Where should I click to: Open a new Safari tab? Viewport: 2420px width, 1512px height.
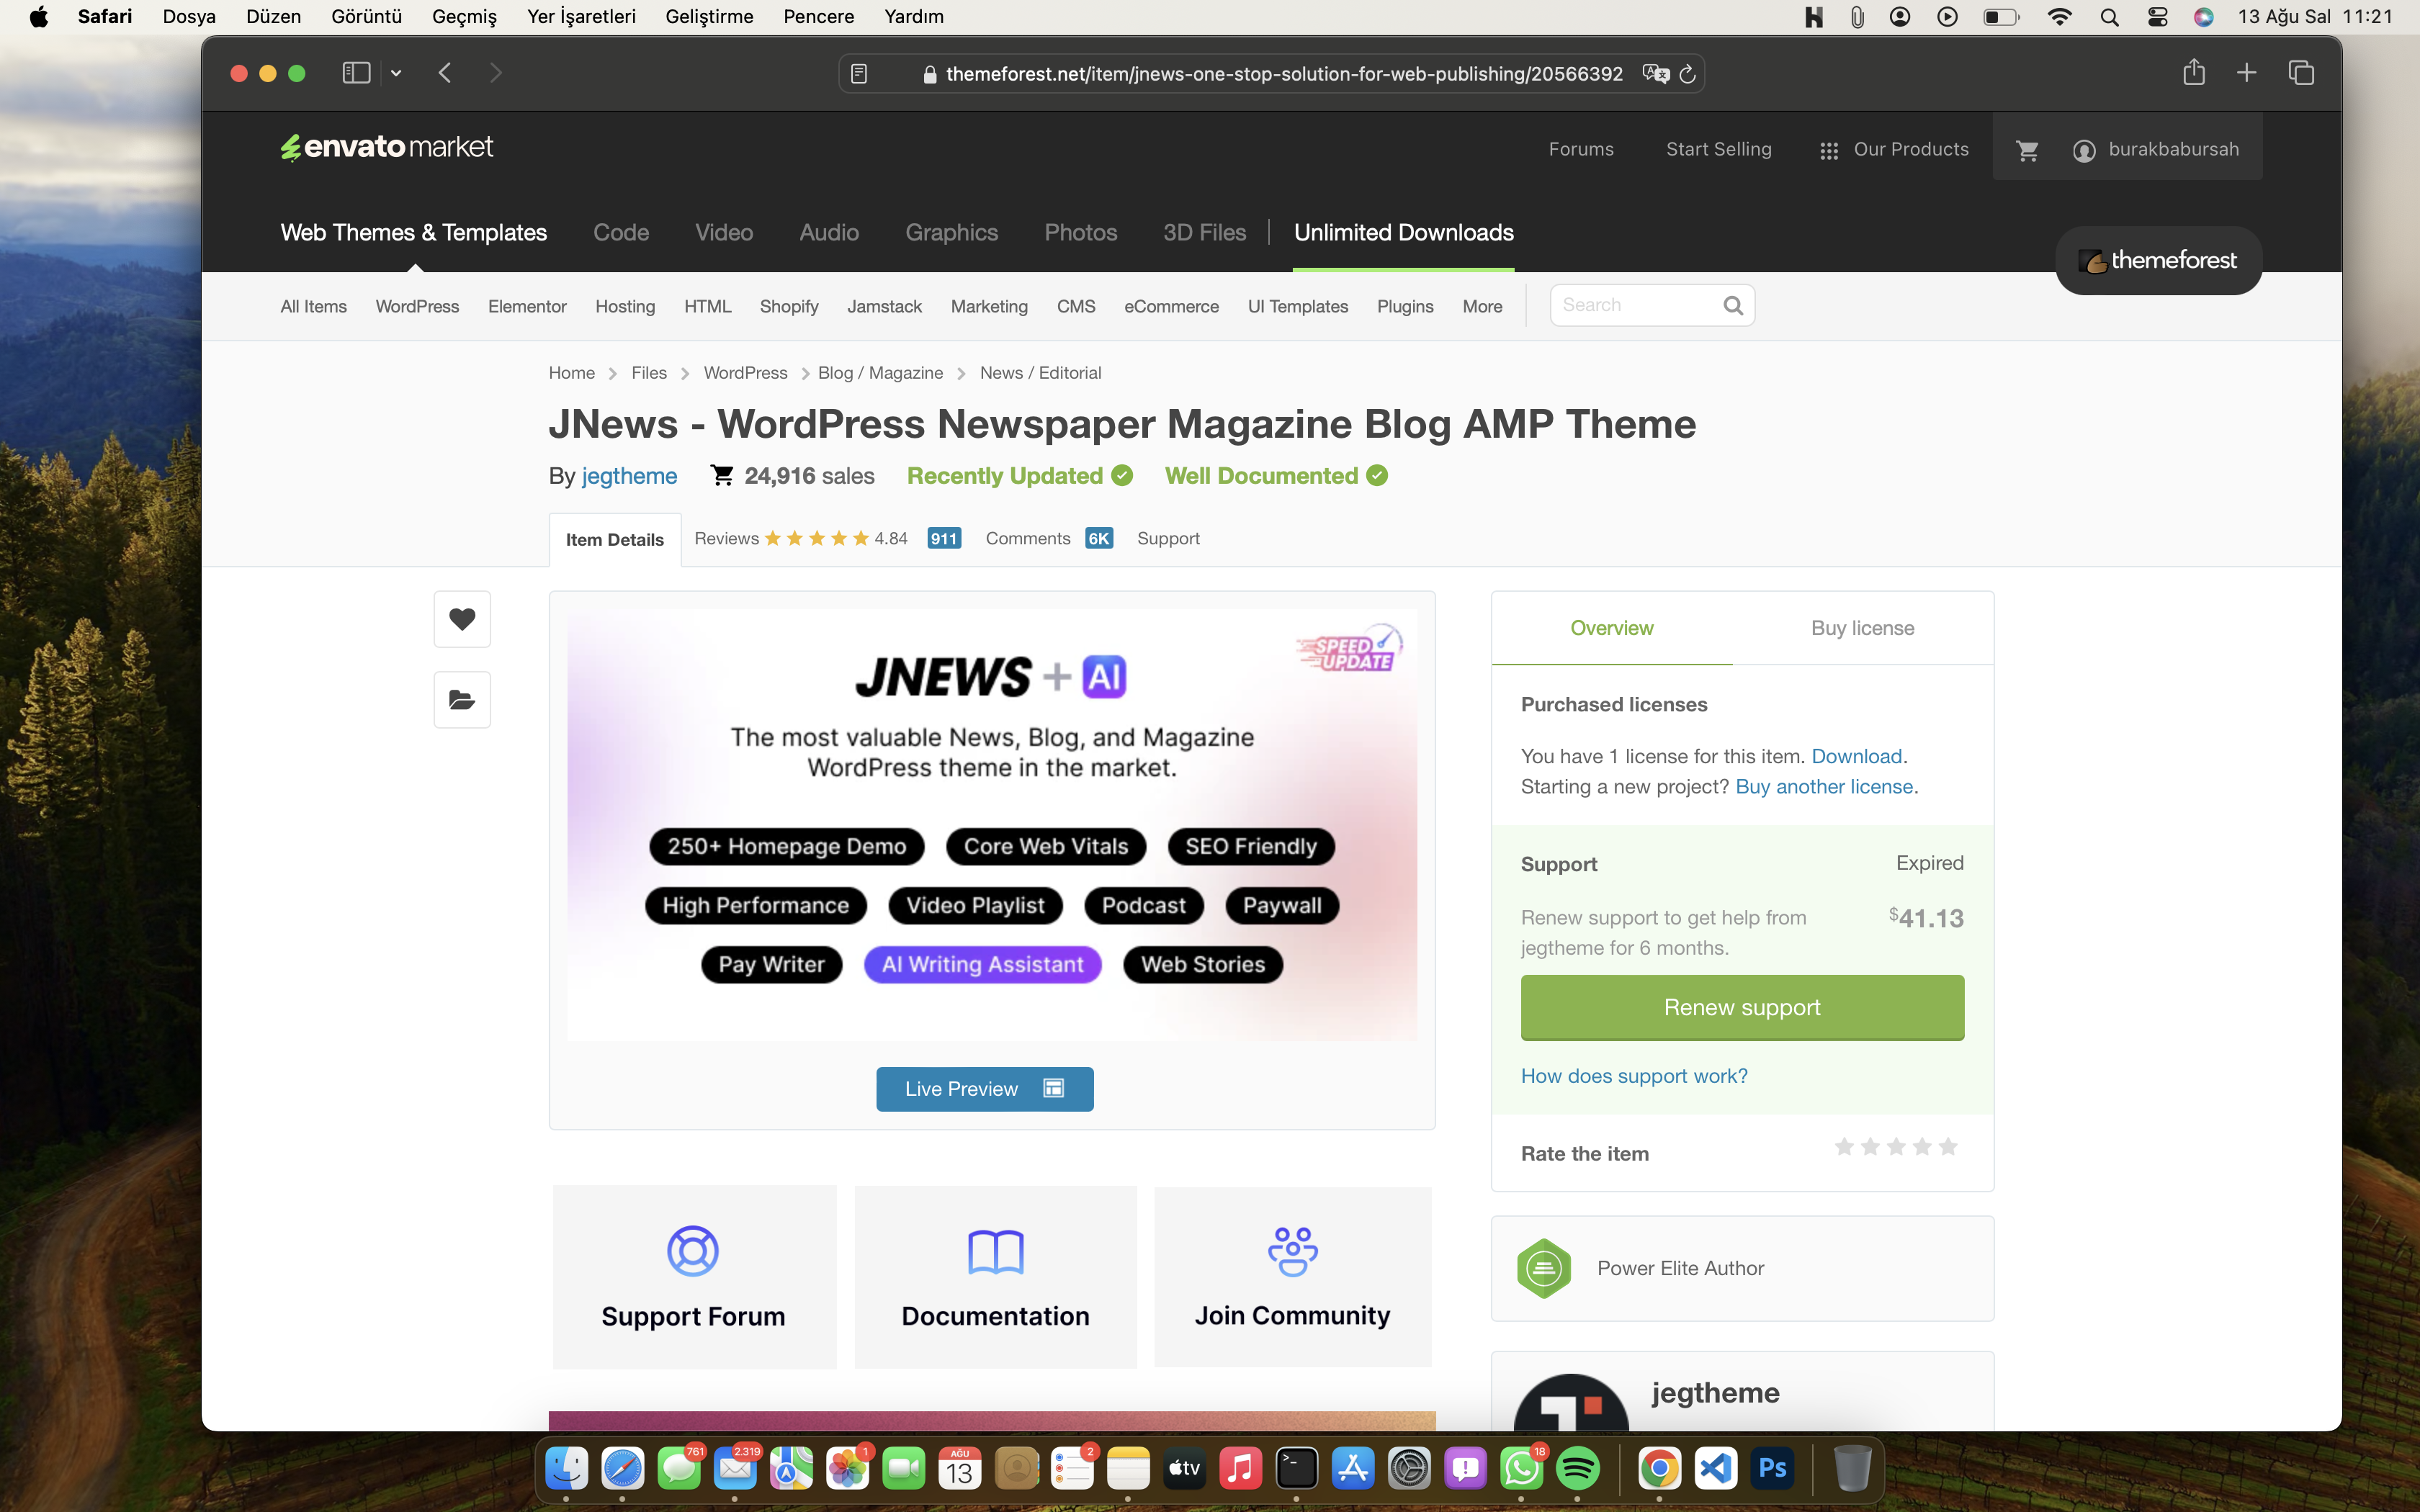coord(2246,73)
